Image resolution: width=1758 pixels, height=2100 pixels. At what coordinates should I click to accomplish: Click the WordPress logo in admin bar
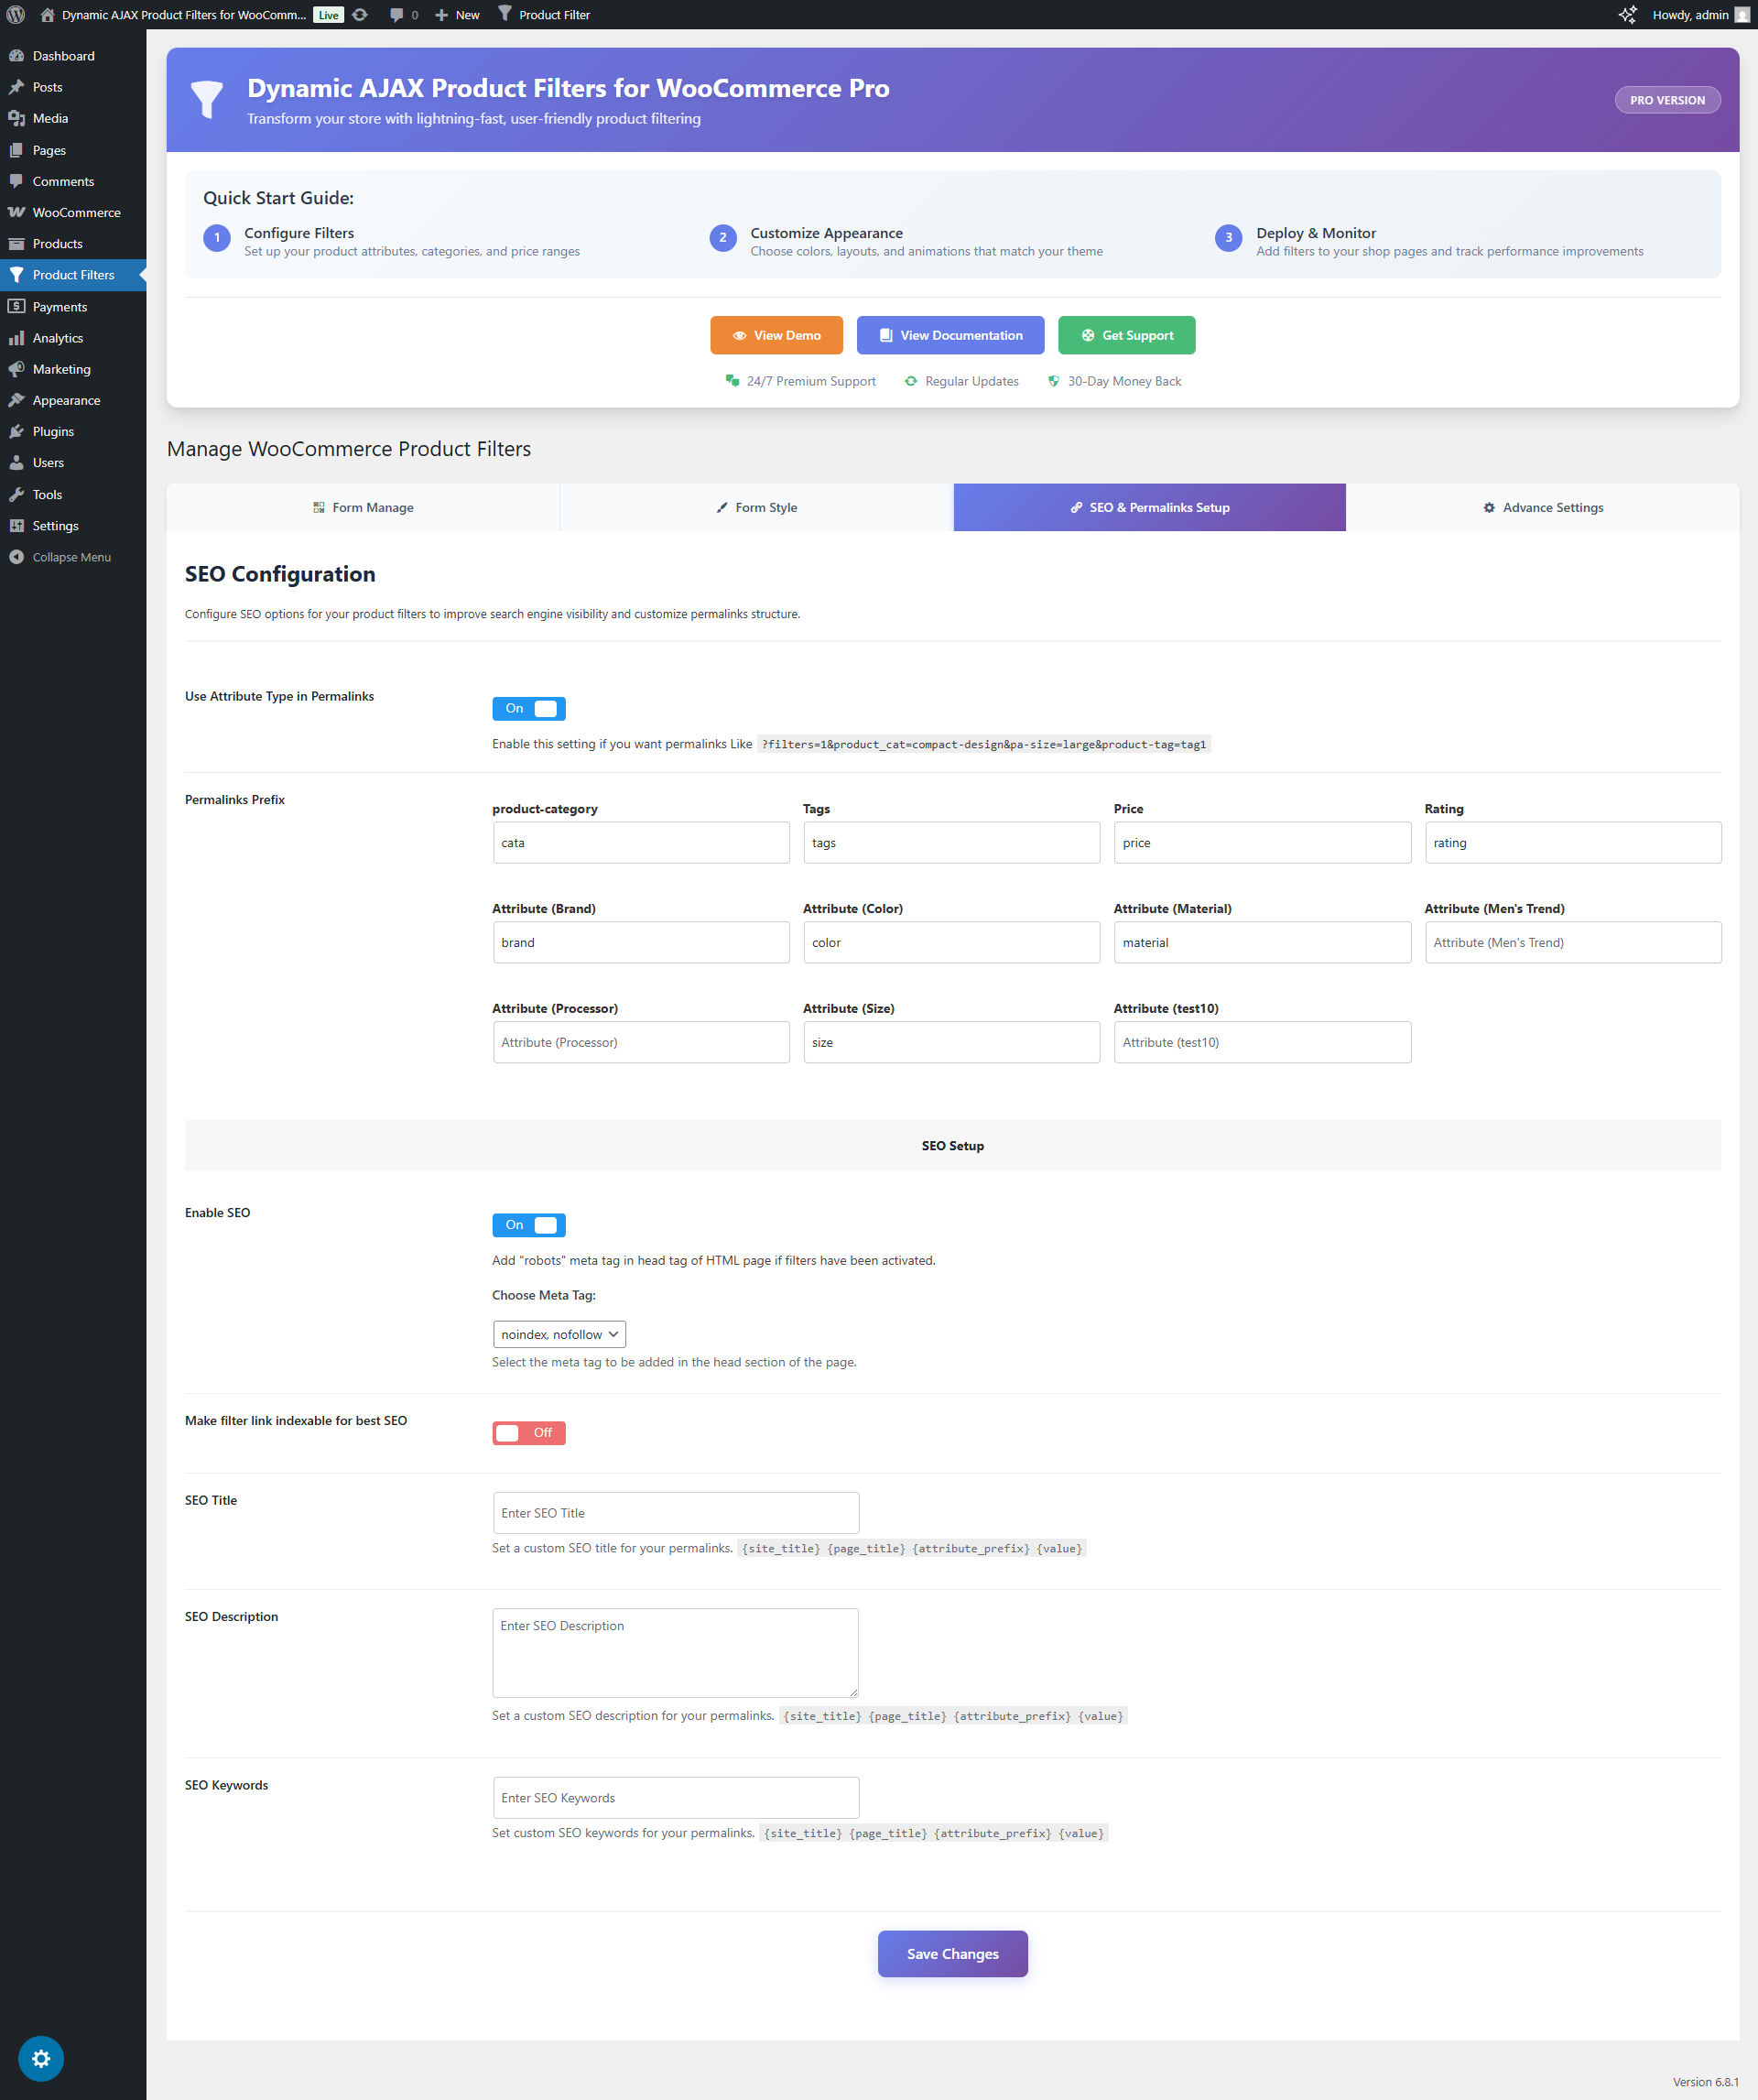[16, 15]
